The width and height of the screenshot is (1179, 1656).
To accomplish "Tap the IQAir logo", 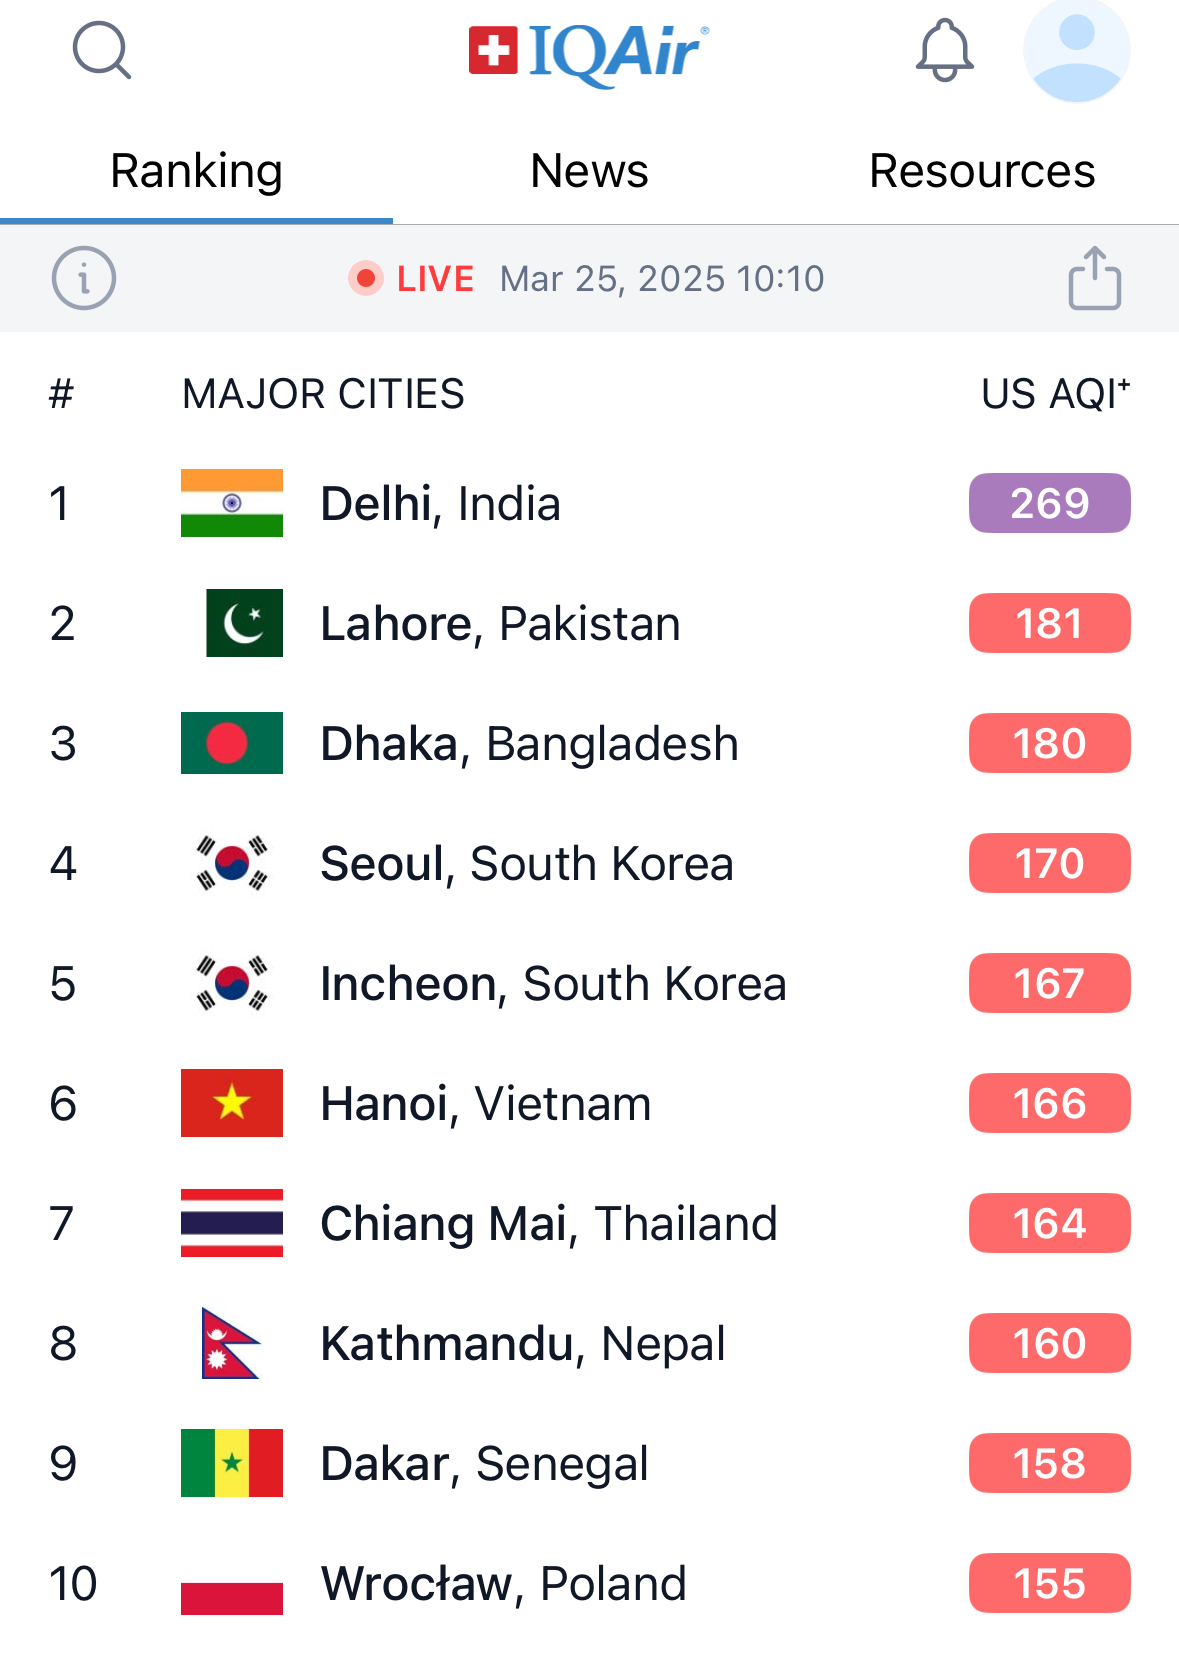I will [x=589, y=53].
